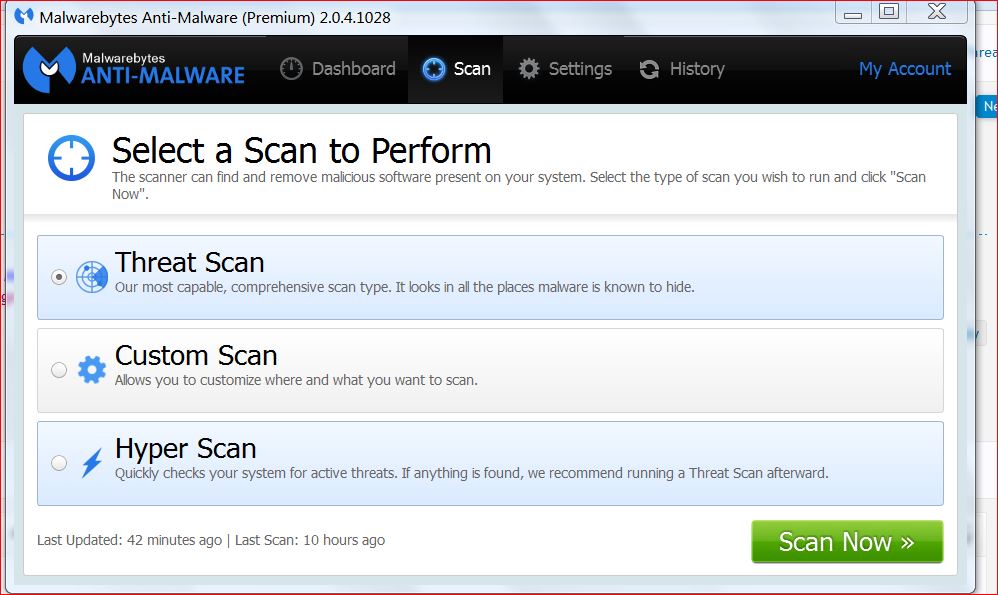Screen dimensions: 998x595
Task: Click the Threat Scan description text
Action: [x=405, y=287]
